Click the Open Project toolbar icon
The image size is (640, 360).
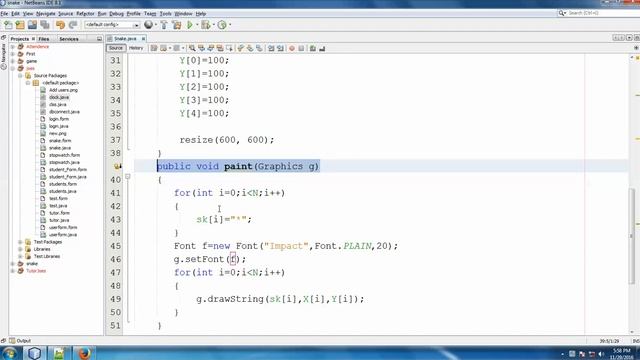(x=32, y=25)
